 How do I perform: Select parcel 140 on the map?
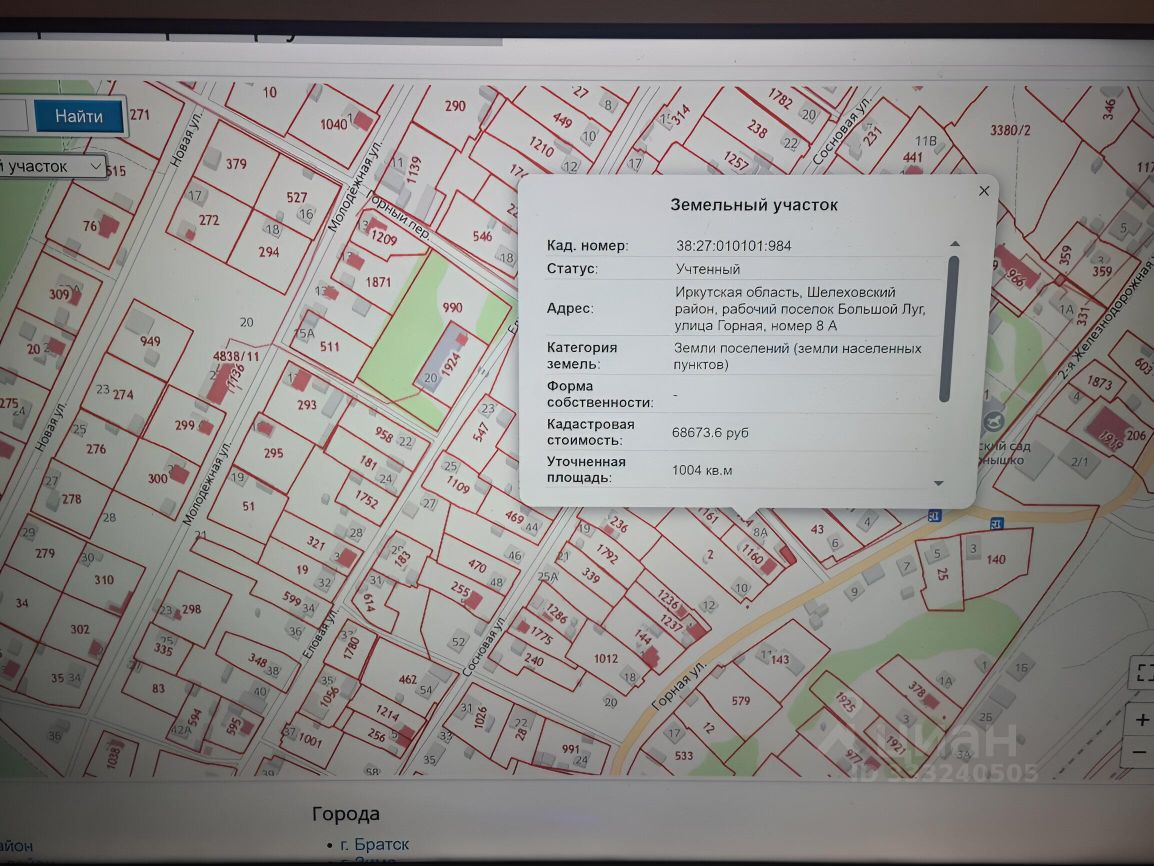pos(996,559)
